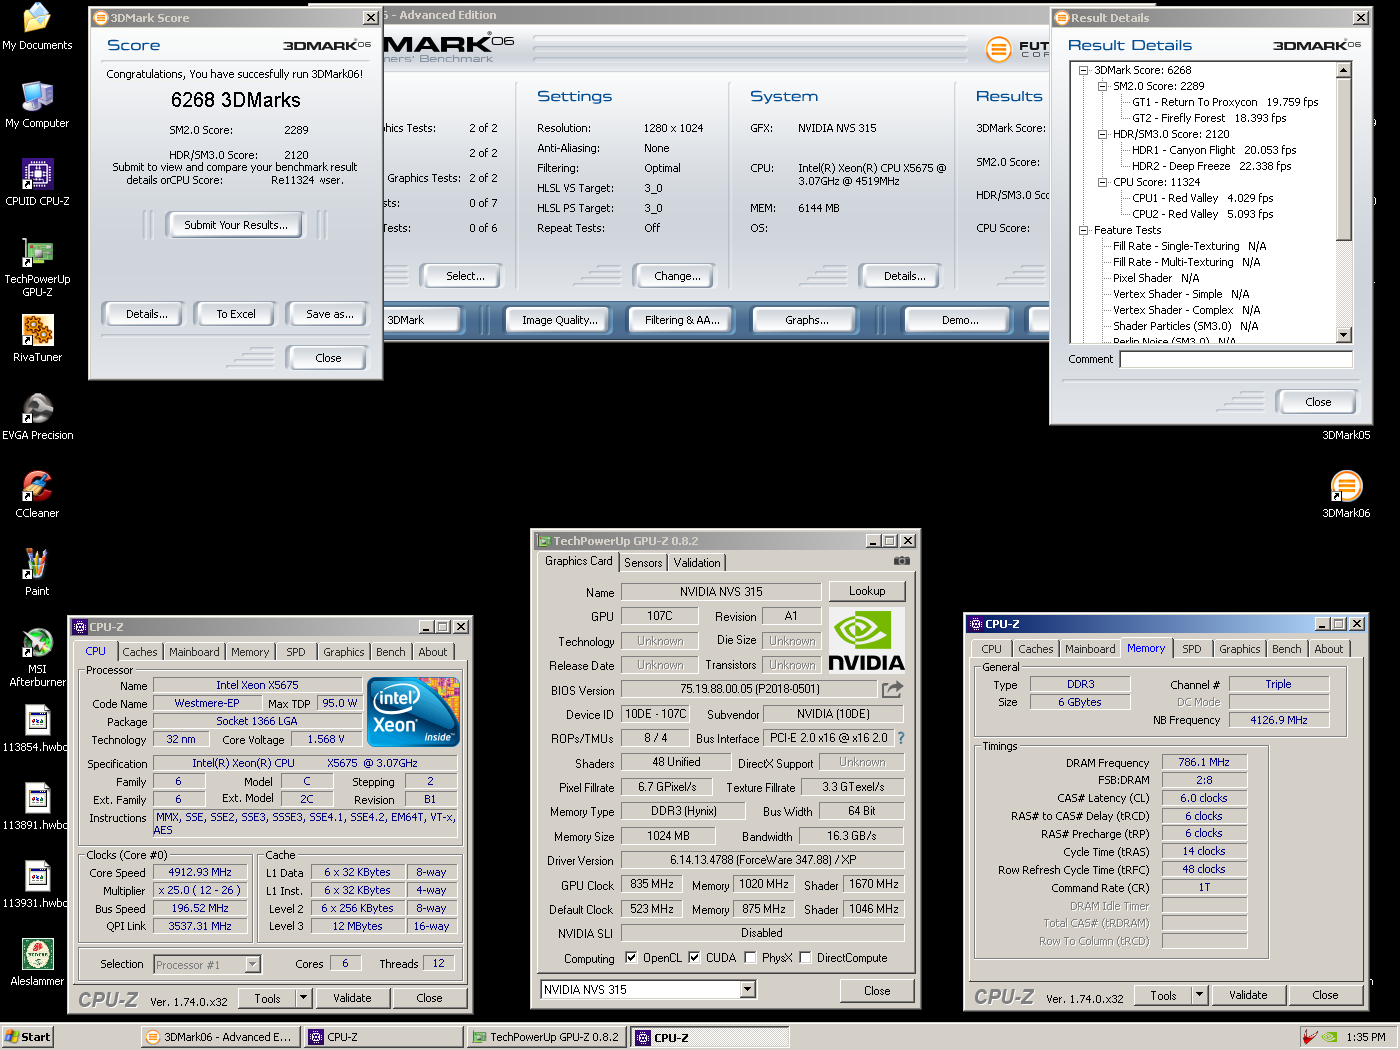This screenshot has height=1050, width=1400.
Task: Enable the PhysX checkbox
Action: (x=750, y=958)
